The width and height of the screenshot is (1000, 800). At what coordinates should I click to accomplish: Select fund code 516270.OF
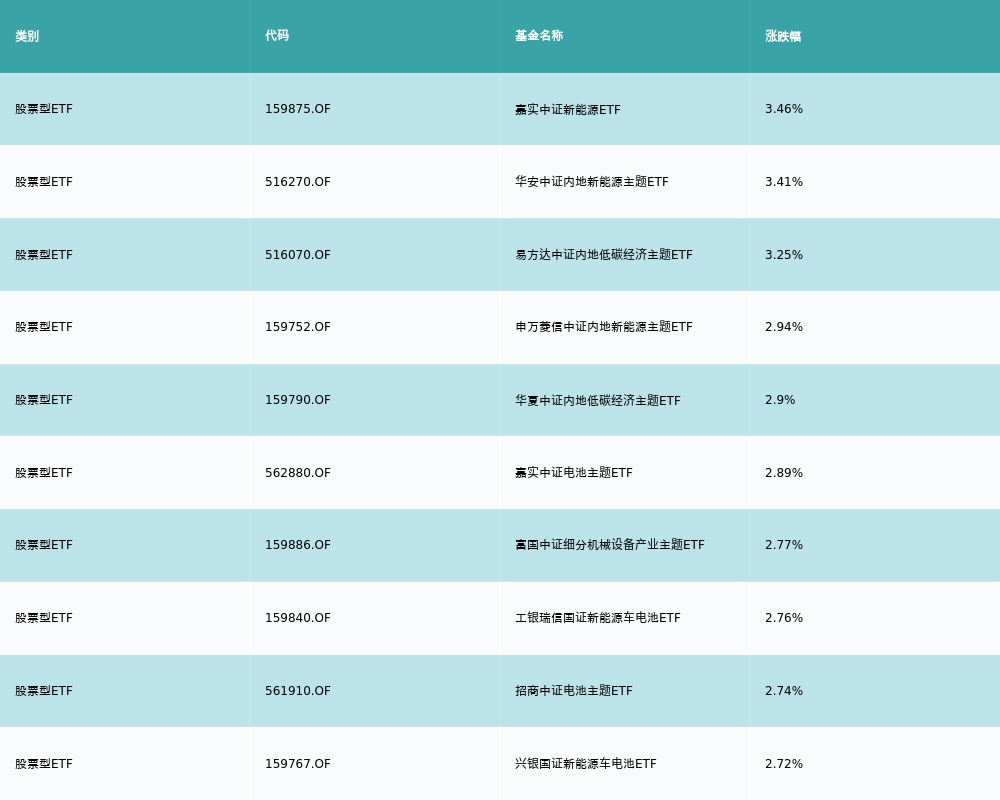pyautogui.click(x=297, y=182)
